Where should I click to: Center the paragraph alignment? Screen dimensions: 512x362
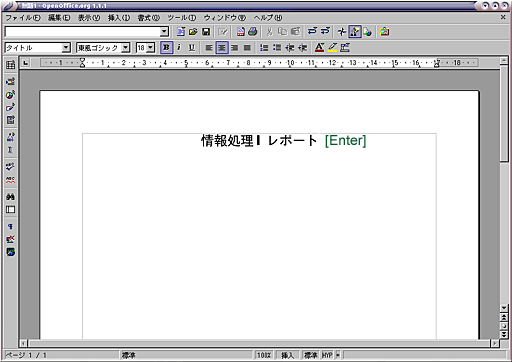coord(222,48)
